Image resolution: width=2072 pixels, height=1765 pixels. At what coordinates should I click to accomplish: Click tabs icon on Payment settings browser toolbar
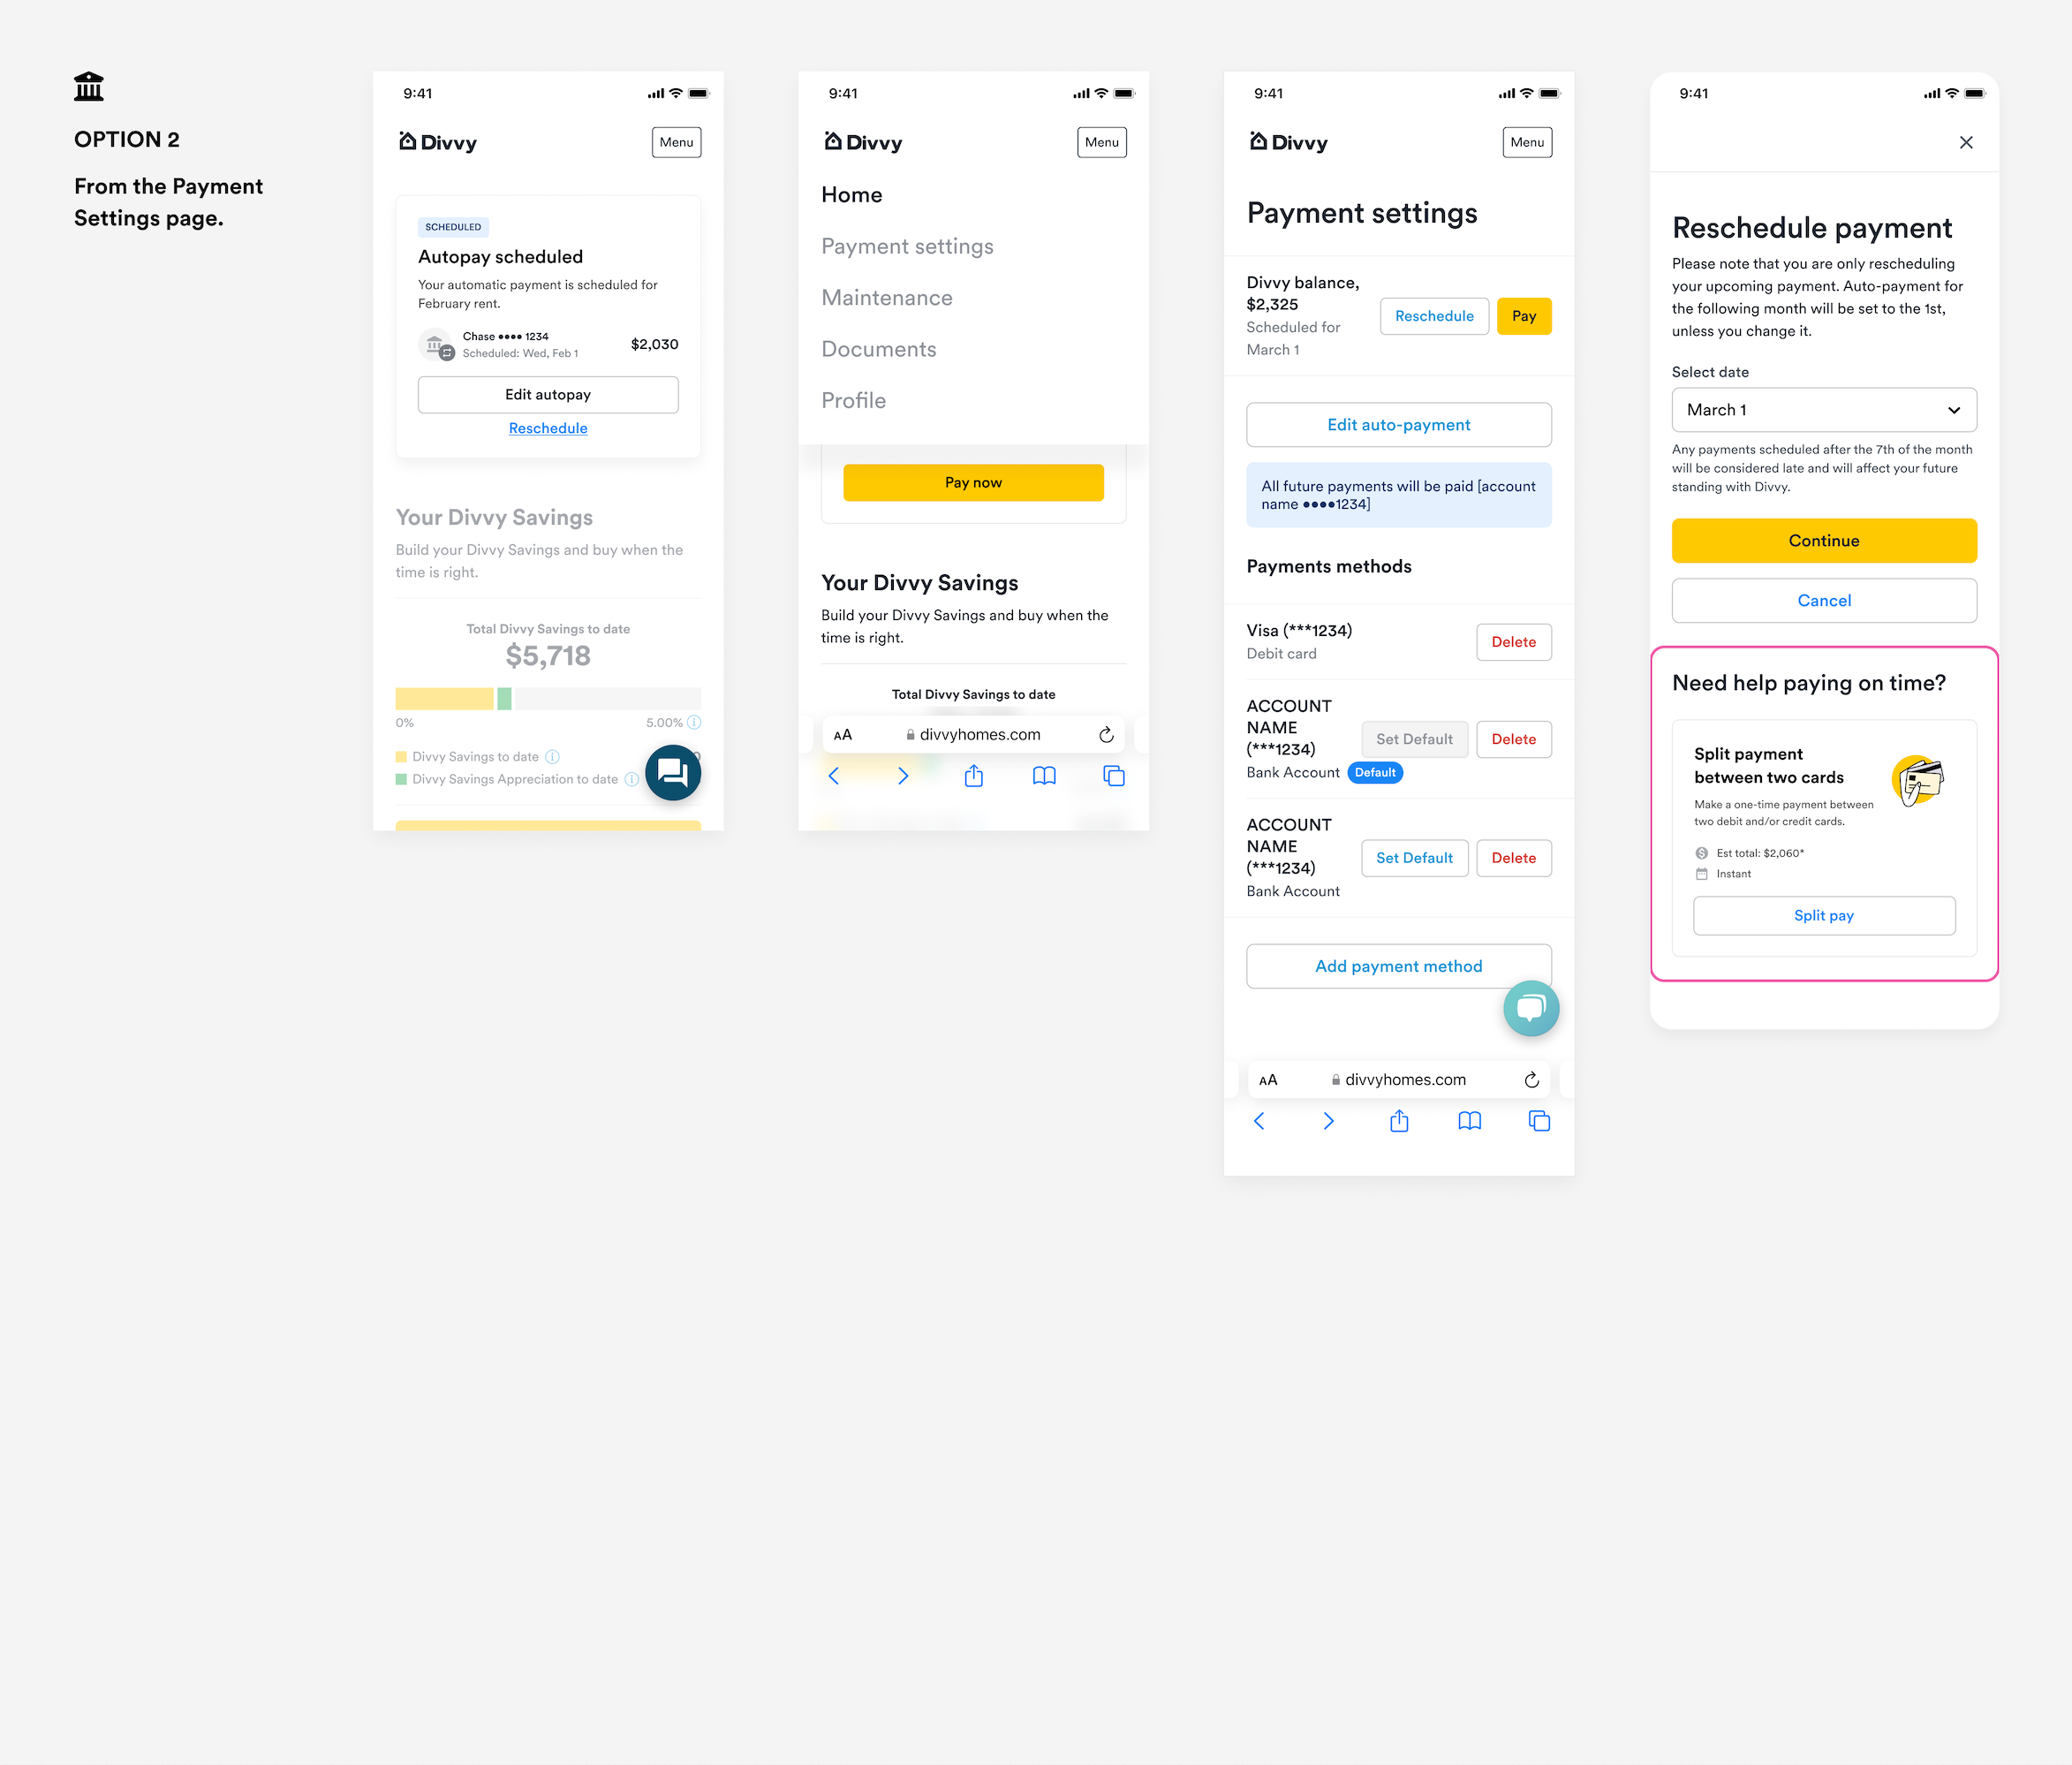(1539, 1121)
